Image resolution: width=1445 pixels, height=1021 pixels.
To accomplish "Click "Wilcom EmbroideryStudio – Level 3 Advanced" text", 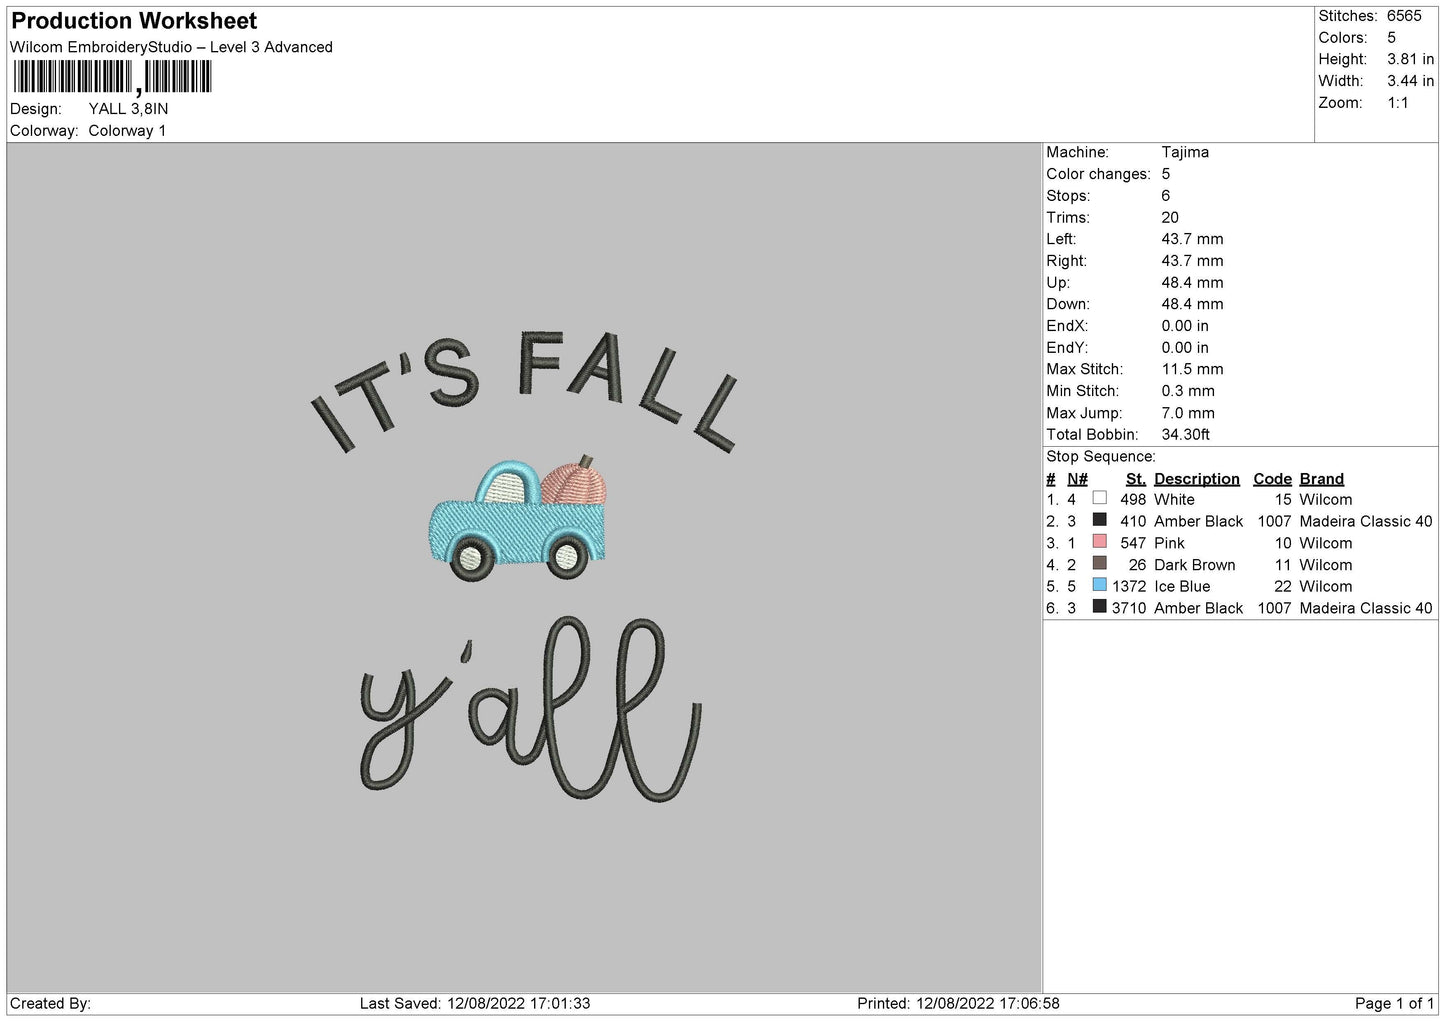I will (171, 47).
